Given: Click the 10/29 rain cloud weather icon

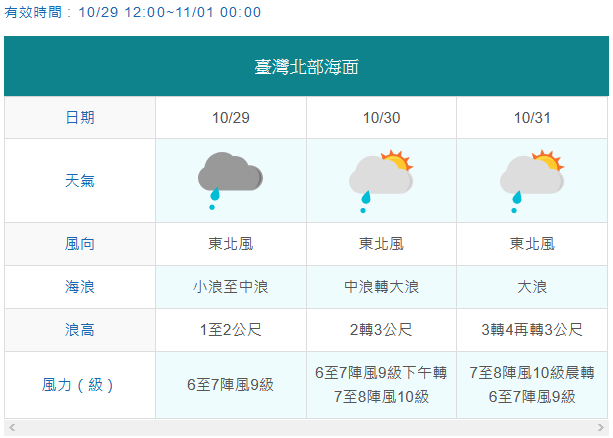Looking at the screenshot, I should click(230, 181).
